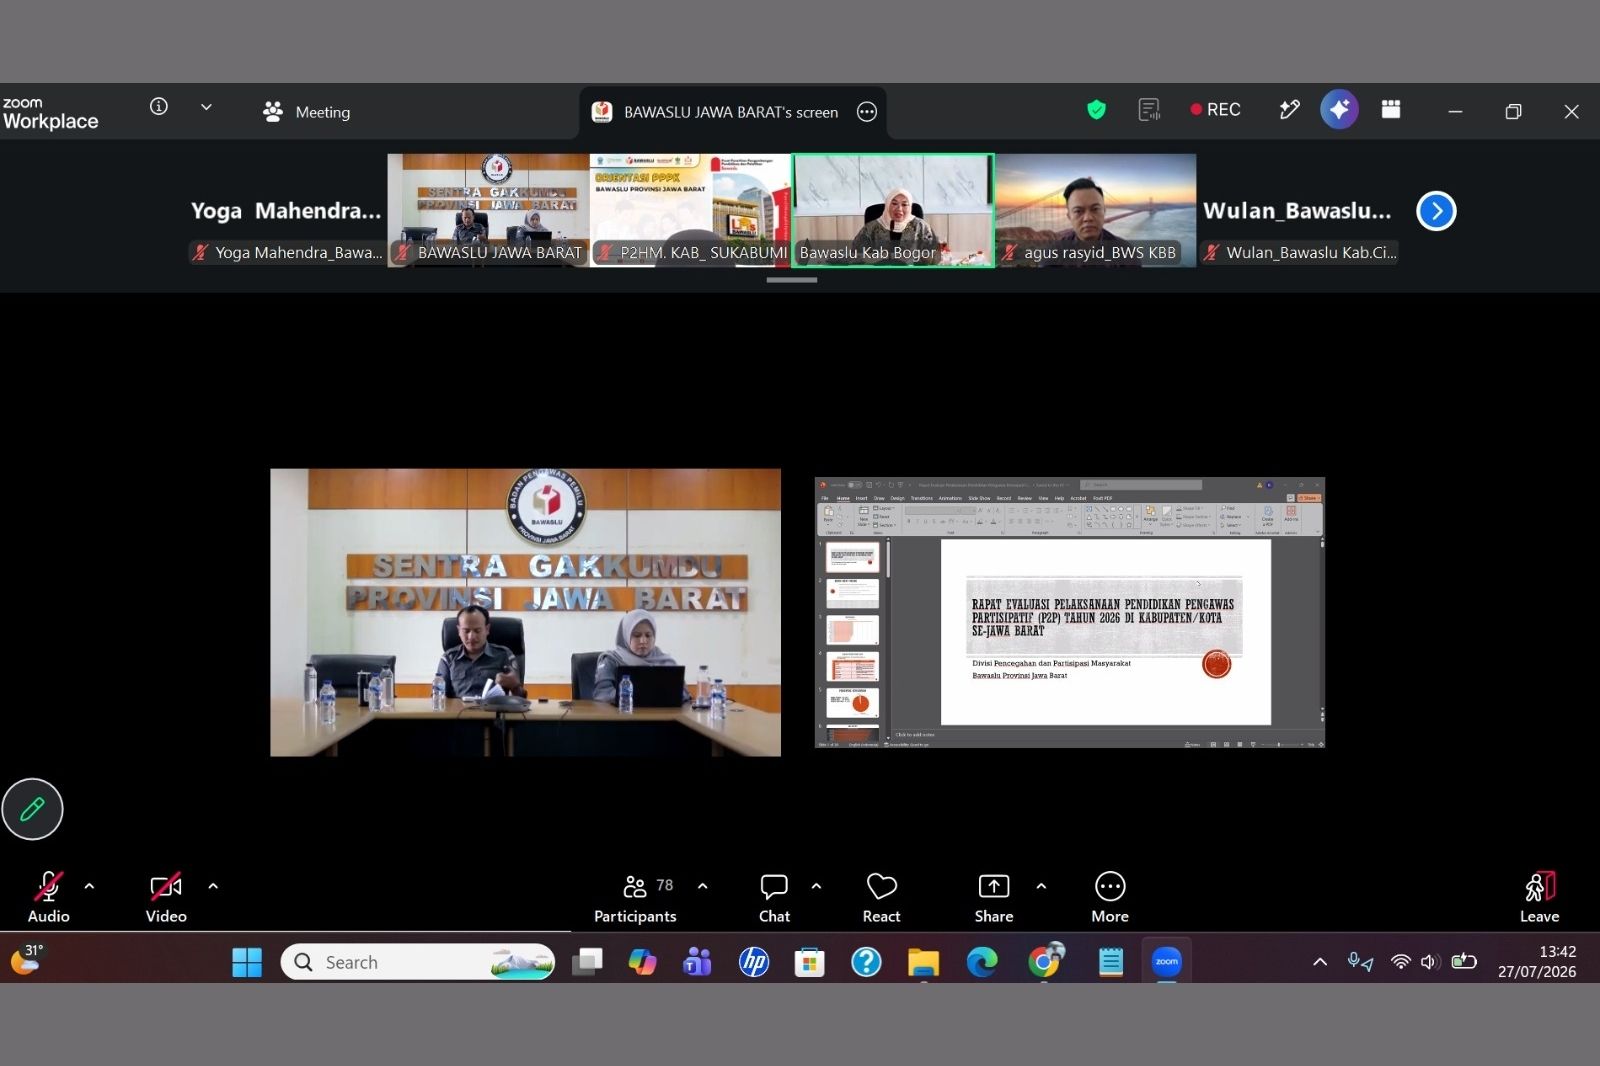Select the Yoga Mahendra participant tile

click(x=286, y=210)
